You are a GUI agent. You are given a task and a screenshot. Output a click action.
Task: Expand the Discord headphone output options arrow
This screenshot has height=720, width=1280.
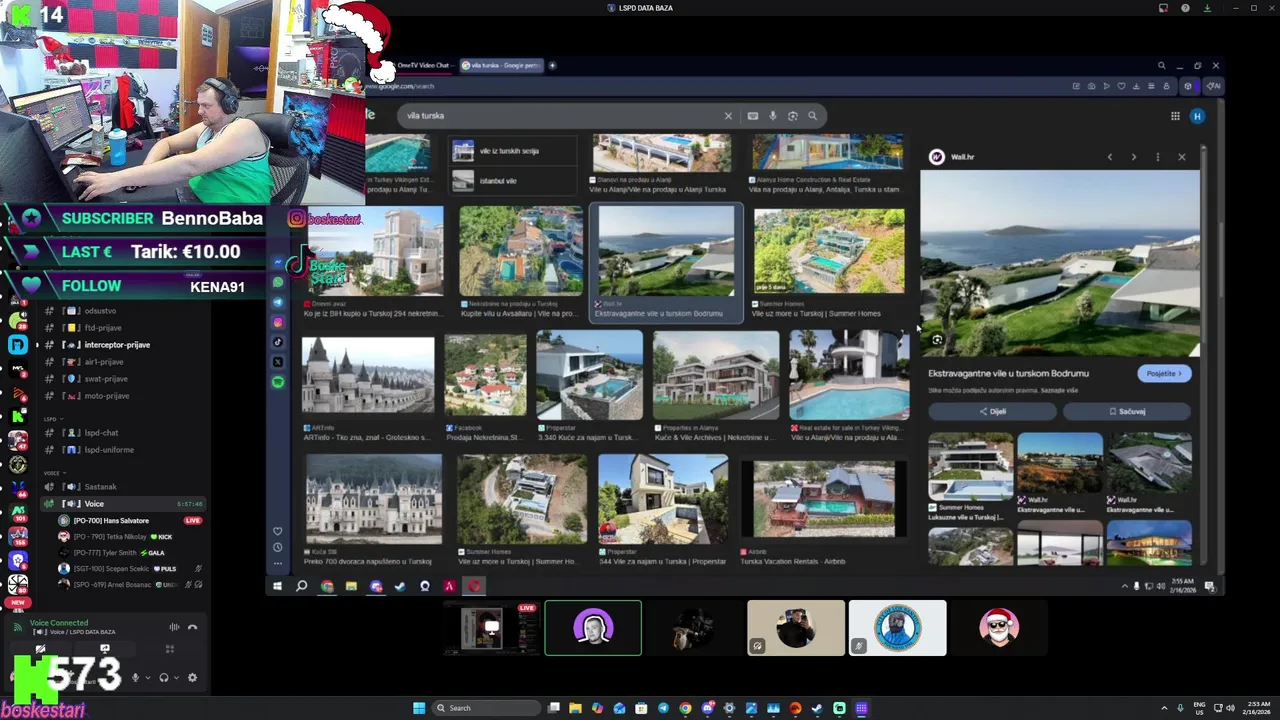tap(177, 677)
